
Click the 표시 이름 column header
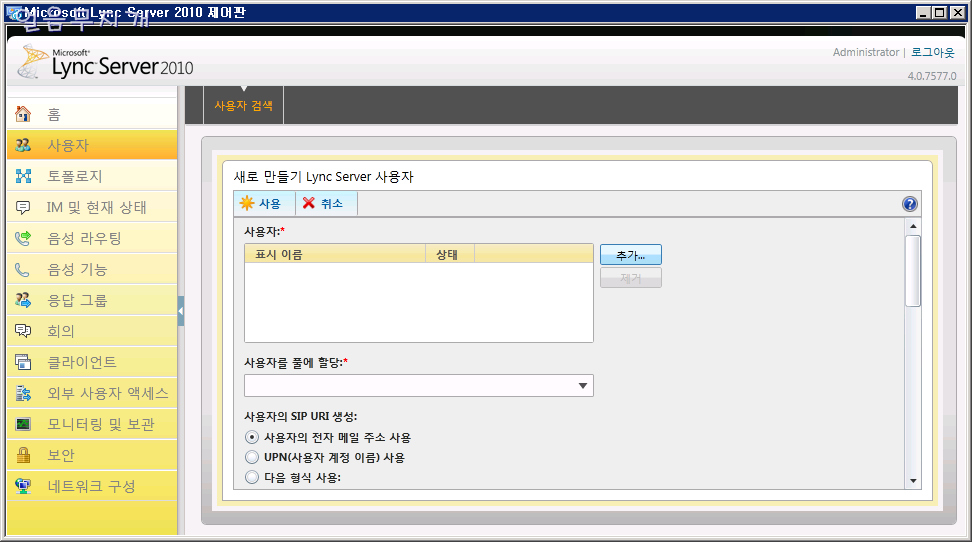tap(335, 254)
